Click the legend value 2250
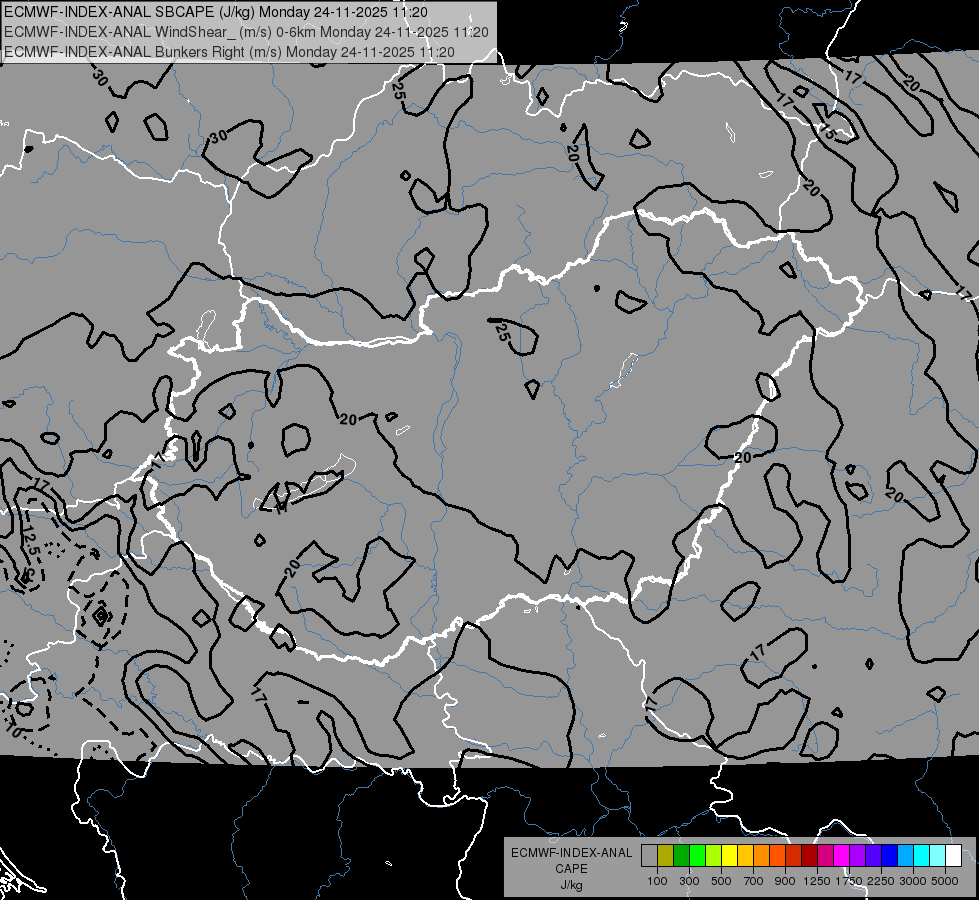979x900 pixels. click(881, 881)
